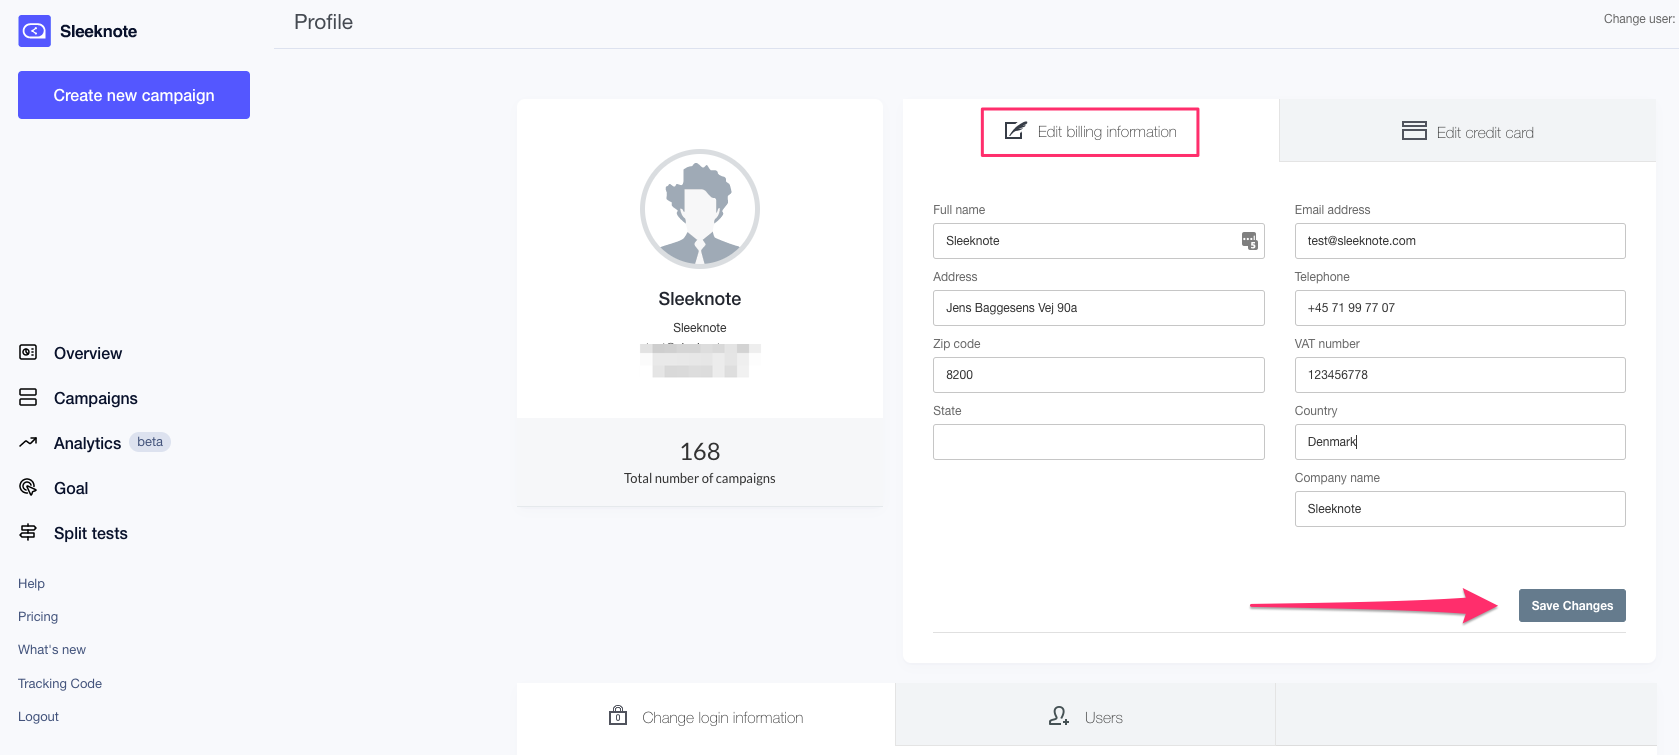
Task: Select the VAT number input field
Action: tap(1459, 375)
